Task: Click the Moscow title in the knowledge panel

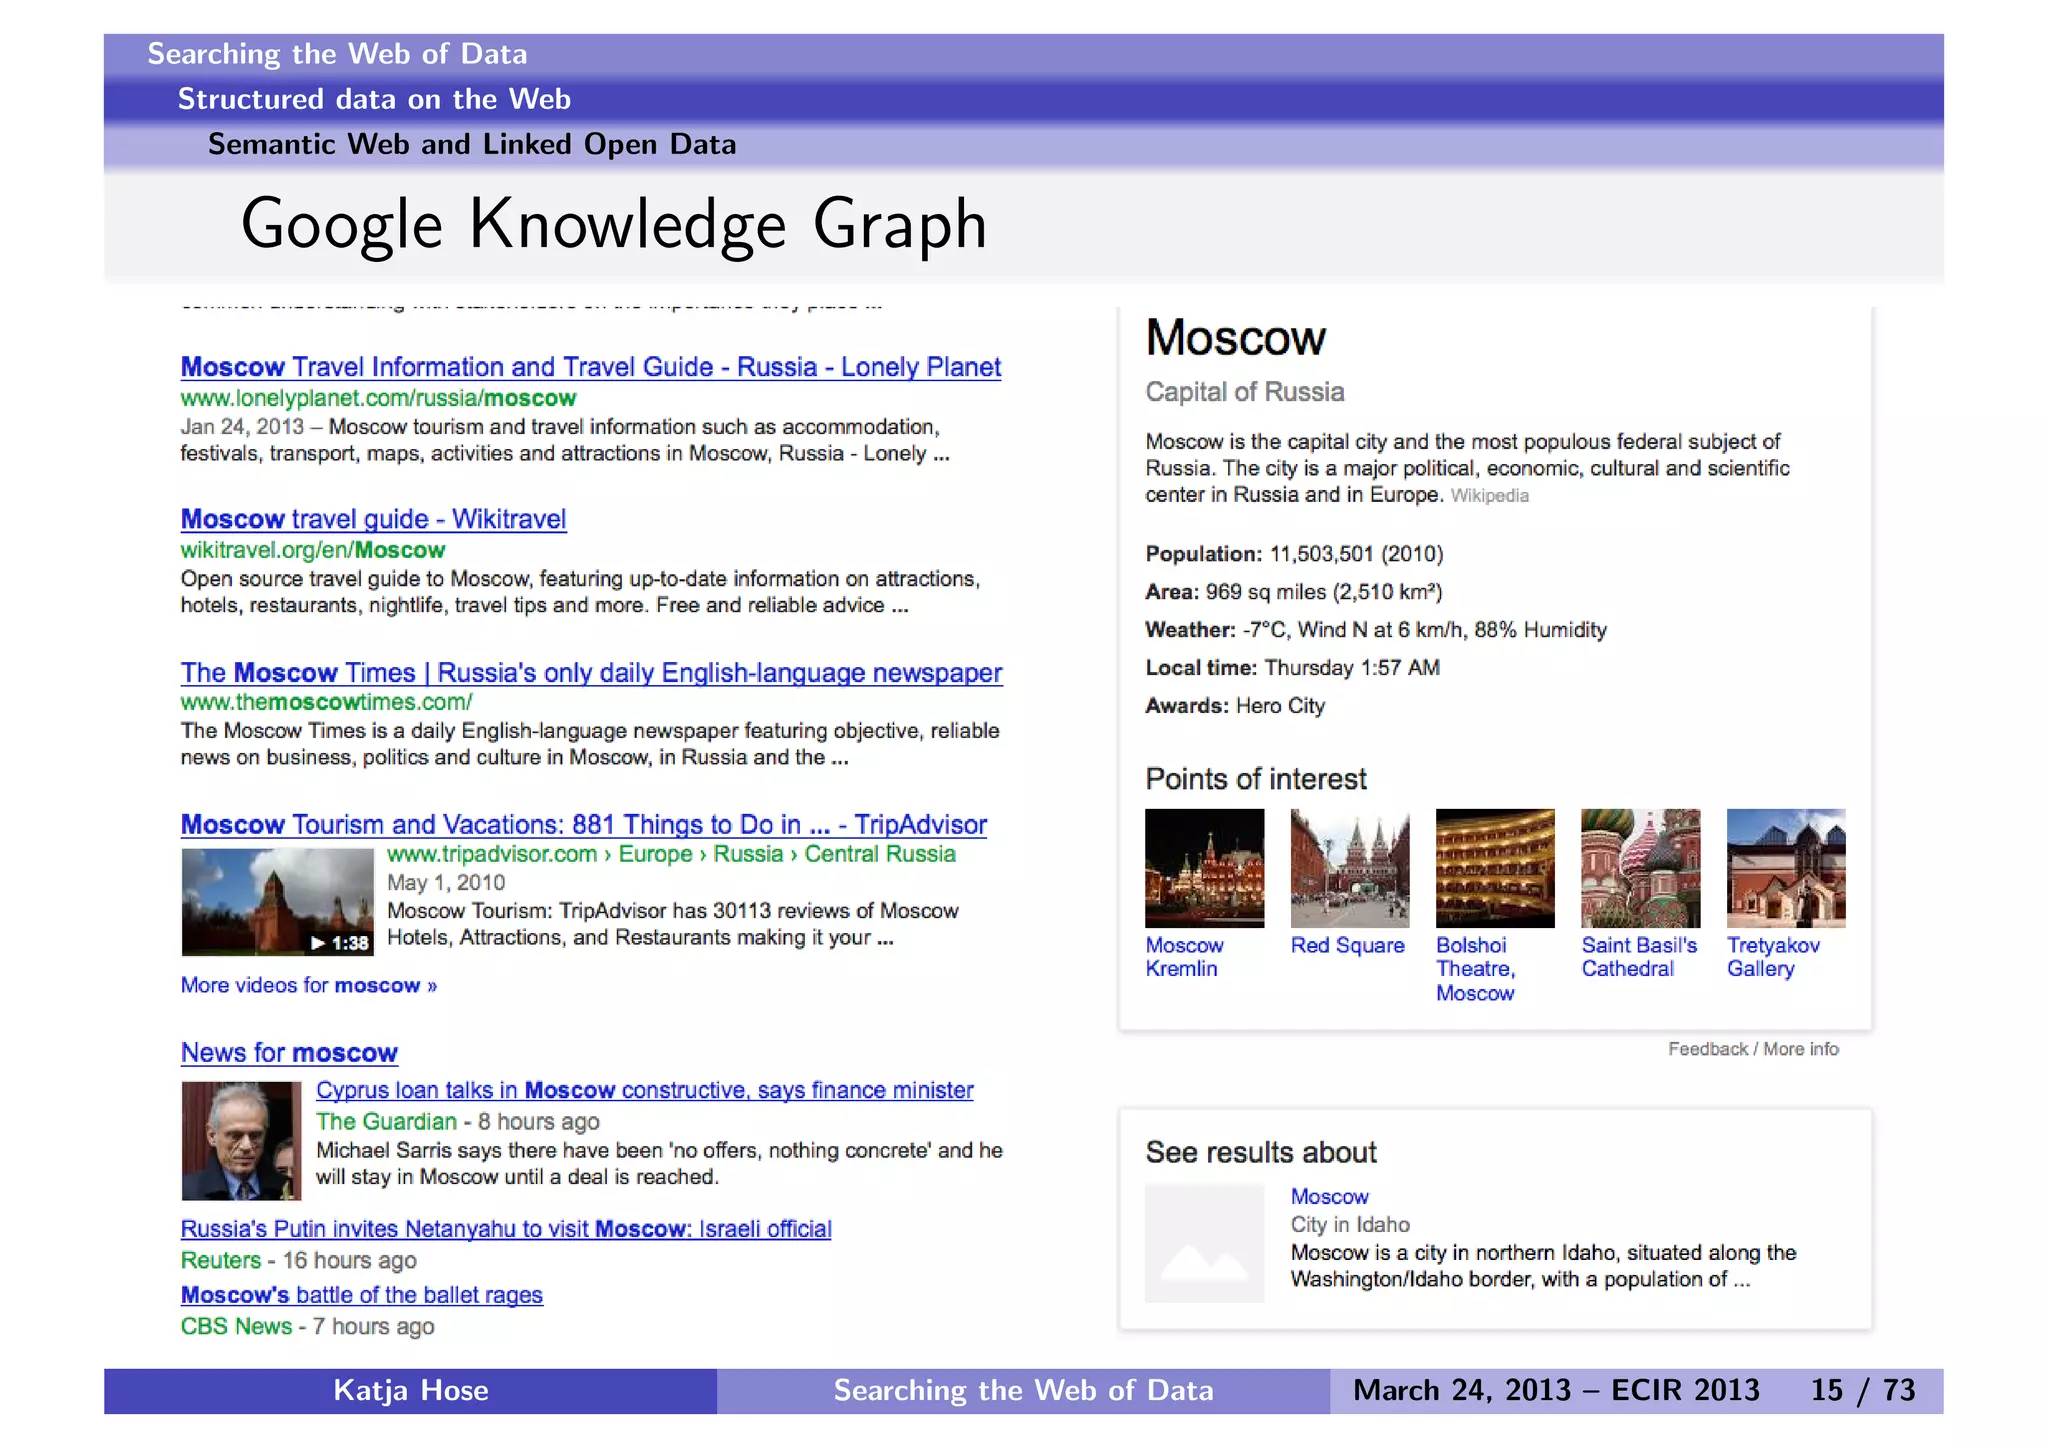Action: tap(1235, 338)
